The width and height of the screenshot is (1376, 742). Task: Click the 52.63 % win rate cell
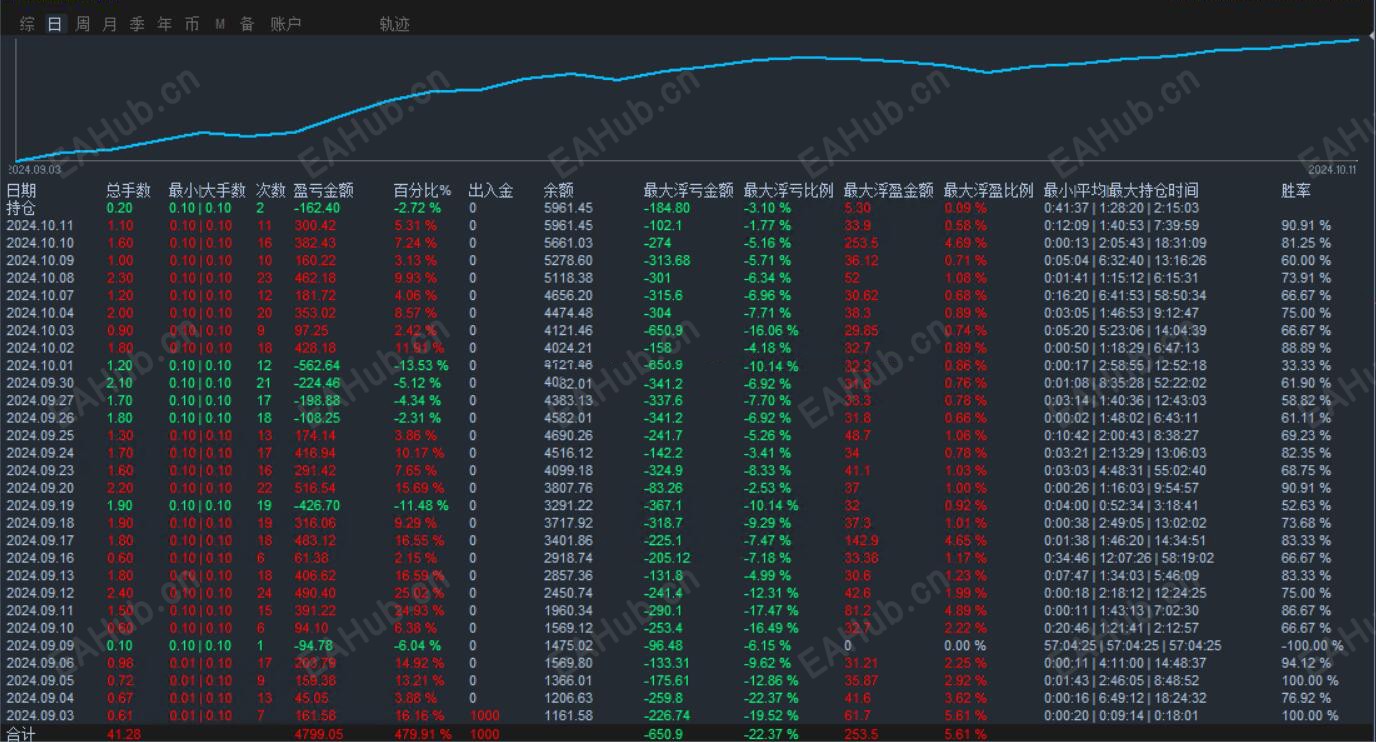(1307, 506)
